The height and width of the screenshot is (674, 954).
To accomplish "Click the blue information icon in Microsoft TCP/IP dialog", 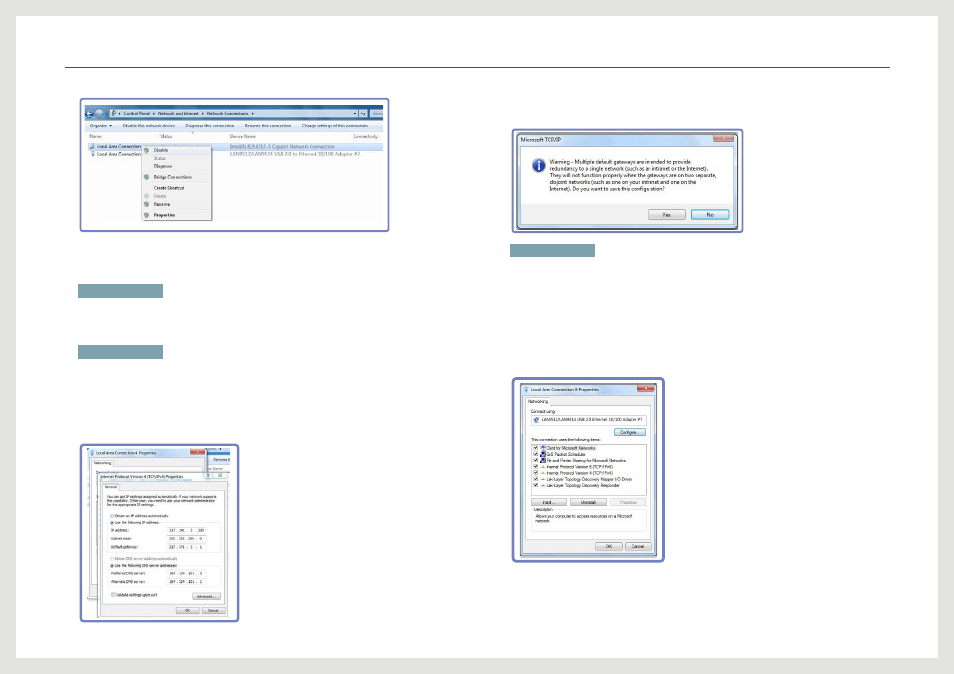I will (538, 165).
